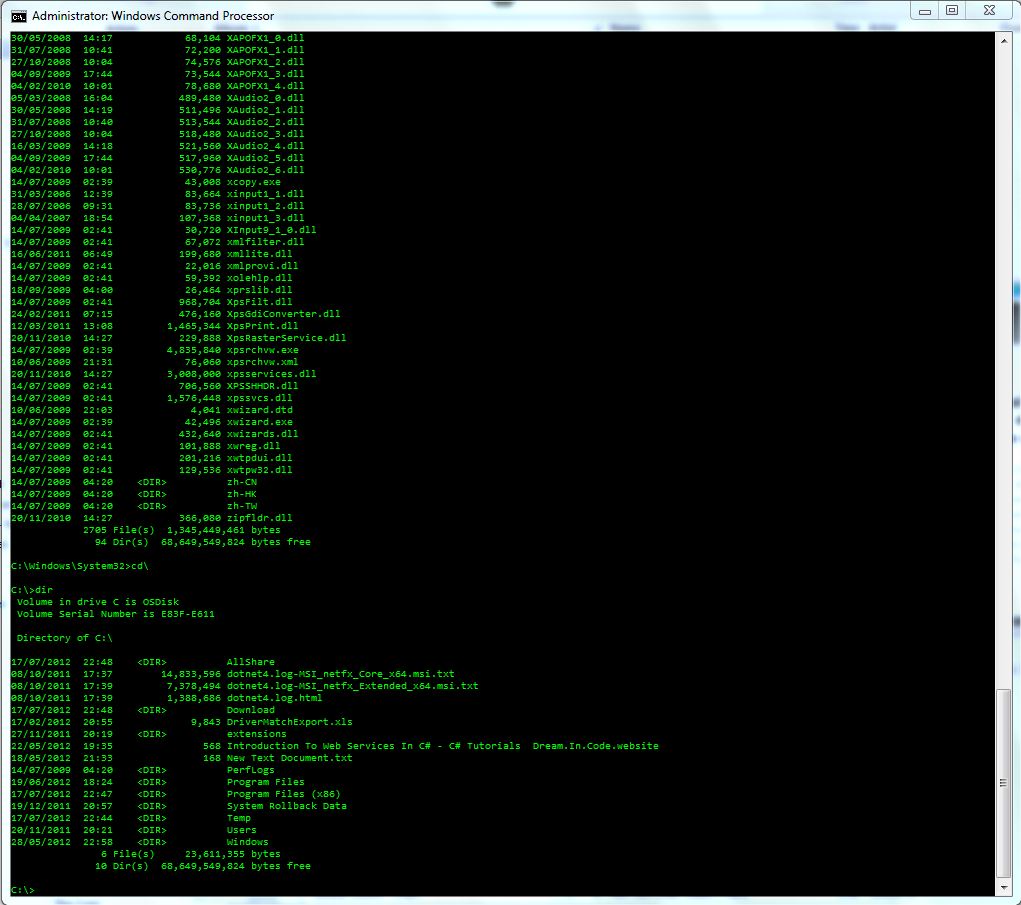This screenshot has width=1021, height=905.
Task: Click the 'New Text Document.txt' file name
Action: pyautogui.click(x=289, y=759)
